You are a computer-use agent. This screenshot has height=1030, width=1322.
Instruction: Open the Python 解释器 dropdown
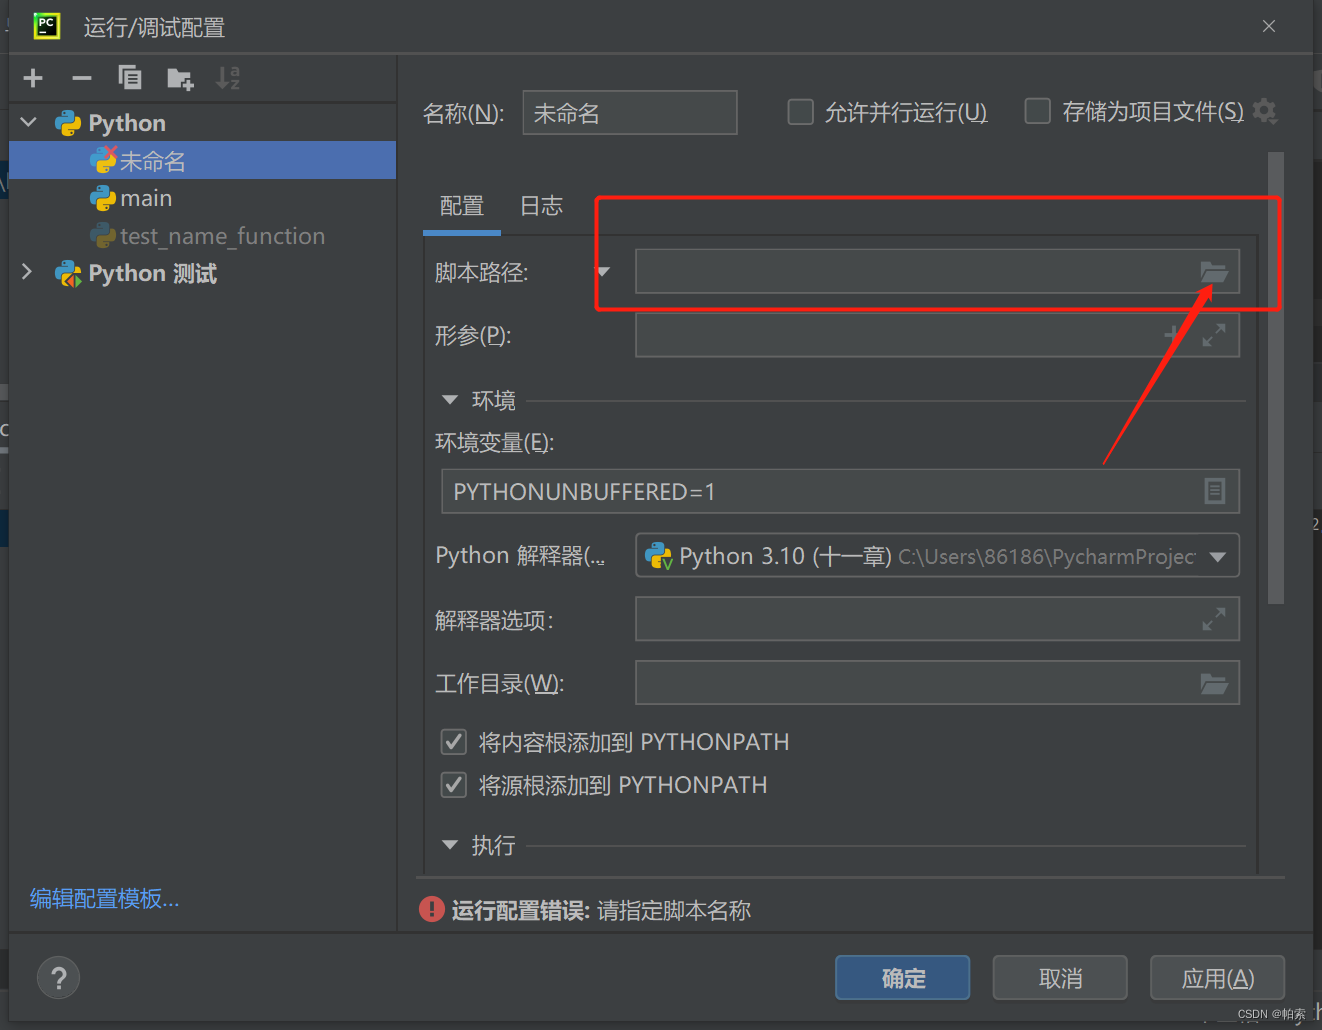pos(1217,556)
